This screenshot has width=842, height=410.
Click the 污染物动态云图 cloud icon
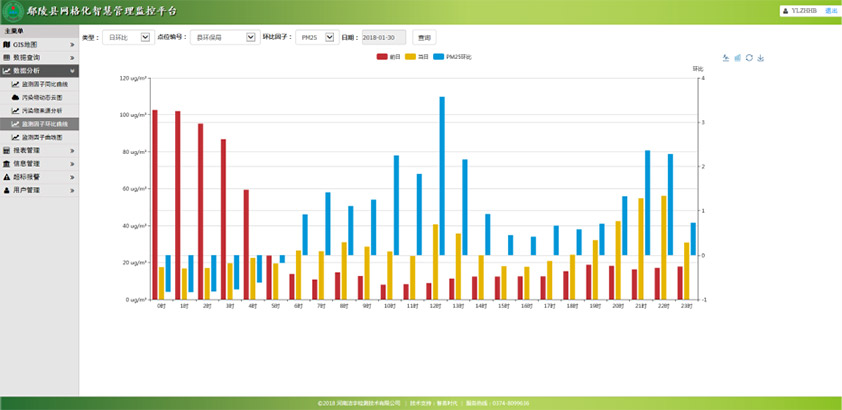coord(15,97)
